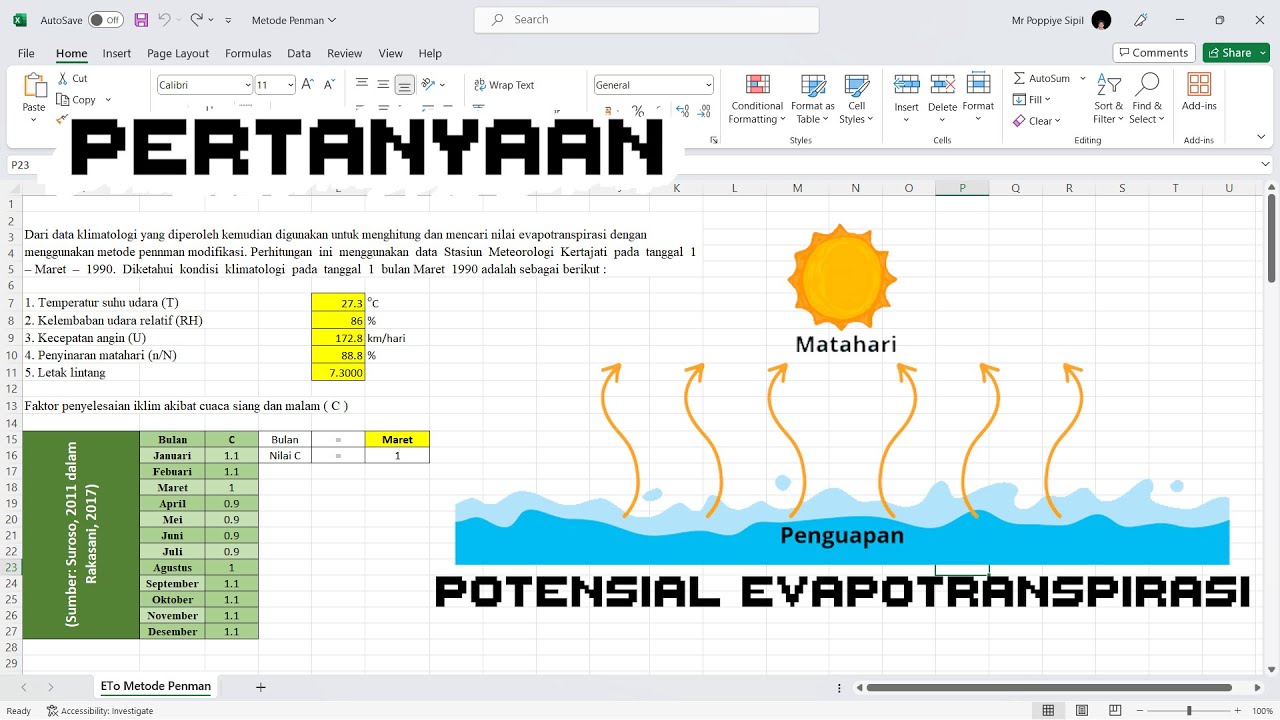Toggle the AutoSave switch
Image resolution: width=1280 pixels, height=720 pixels.
[105, 20]
